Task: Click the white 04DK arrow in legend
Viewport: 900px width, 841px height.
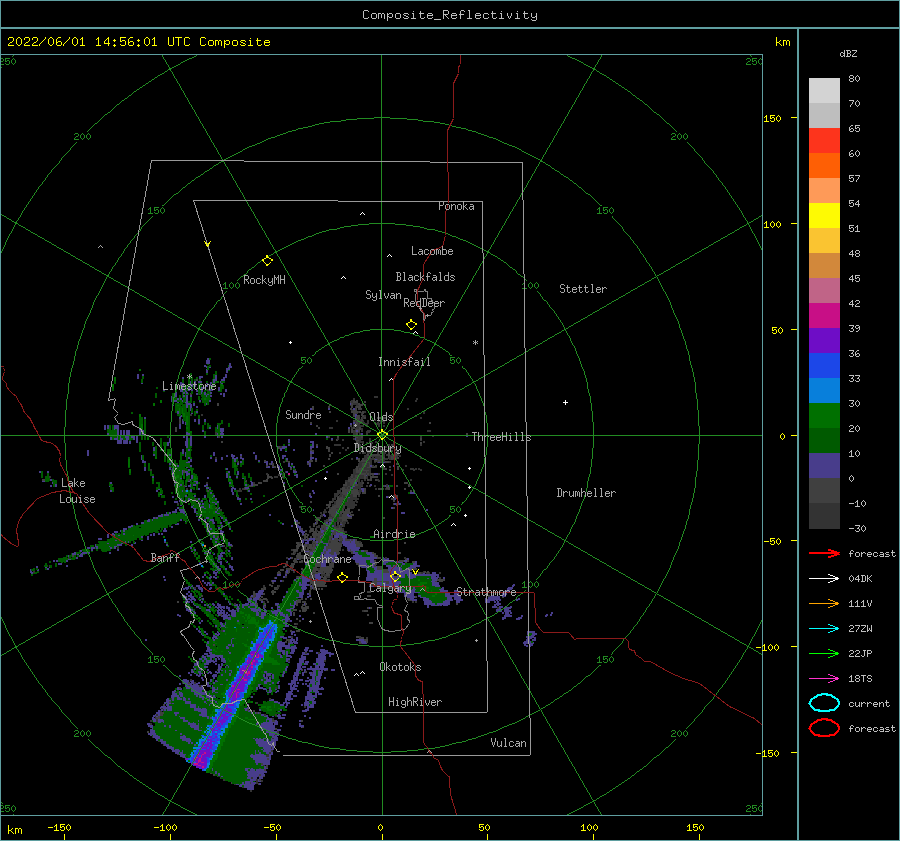Action: coord(824,578)
